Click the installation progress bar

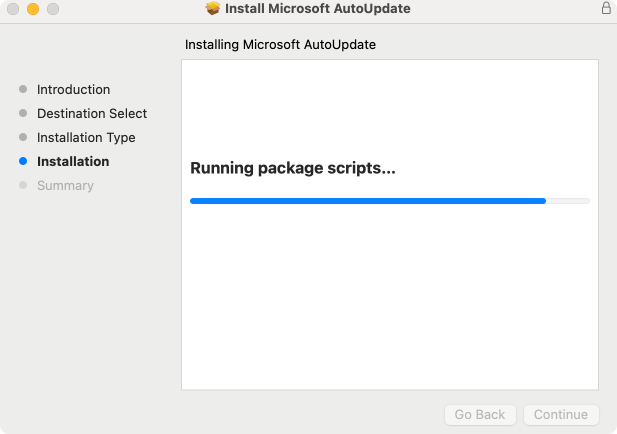click(x=390, y=201)
